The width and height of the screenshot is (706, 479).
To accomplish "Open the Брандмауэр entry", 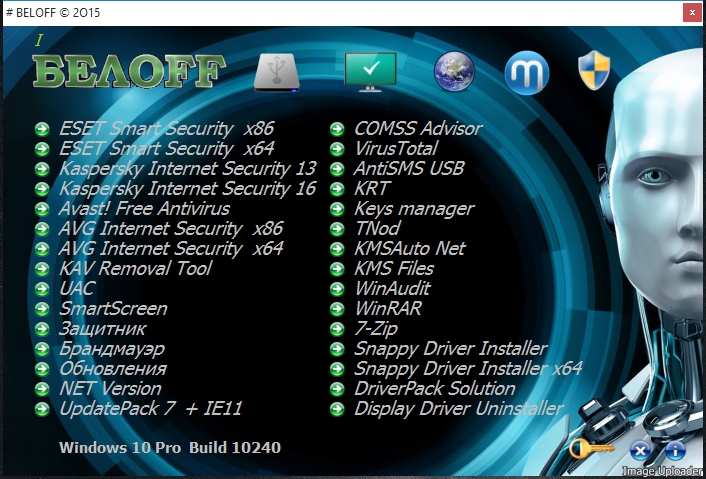I will pyautogui.click(x=112, y=349).
